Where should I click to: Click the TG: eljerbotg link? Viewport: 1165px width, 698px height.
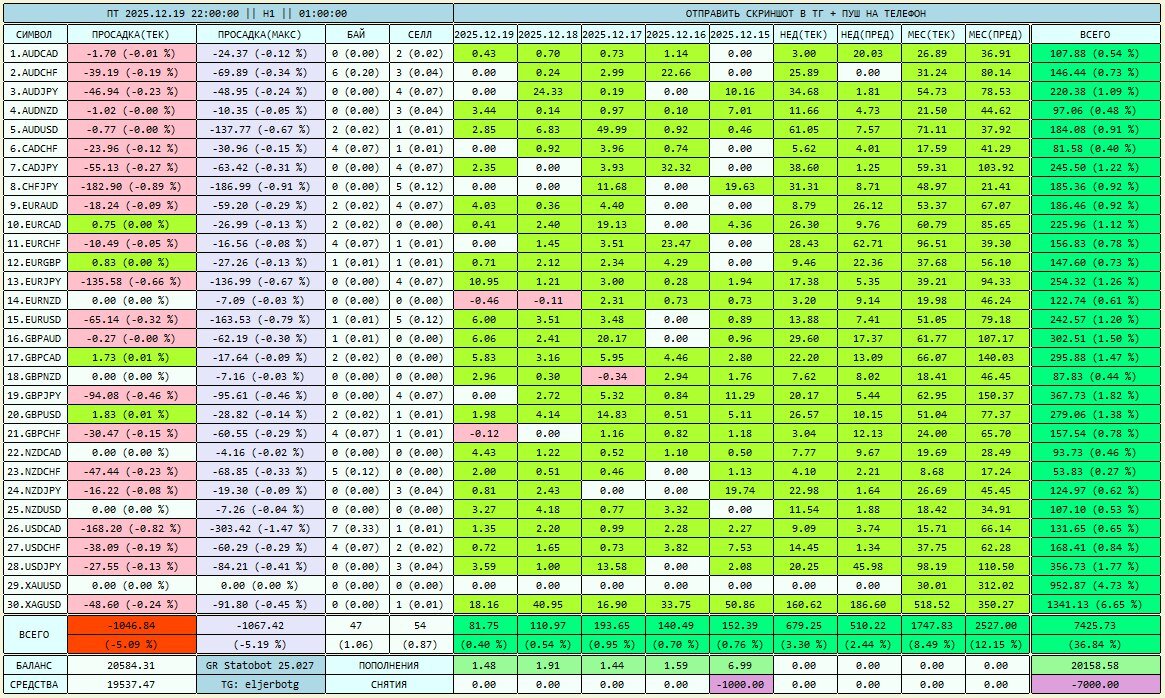(x=261, y=685)
